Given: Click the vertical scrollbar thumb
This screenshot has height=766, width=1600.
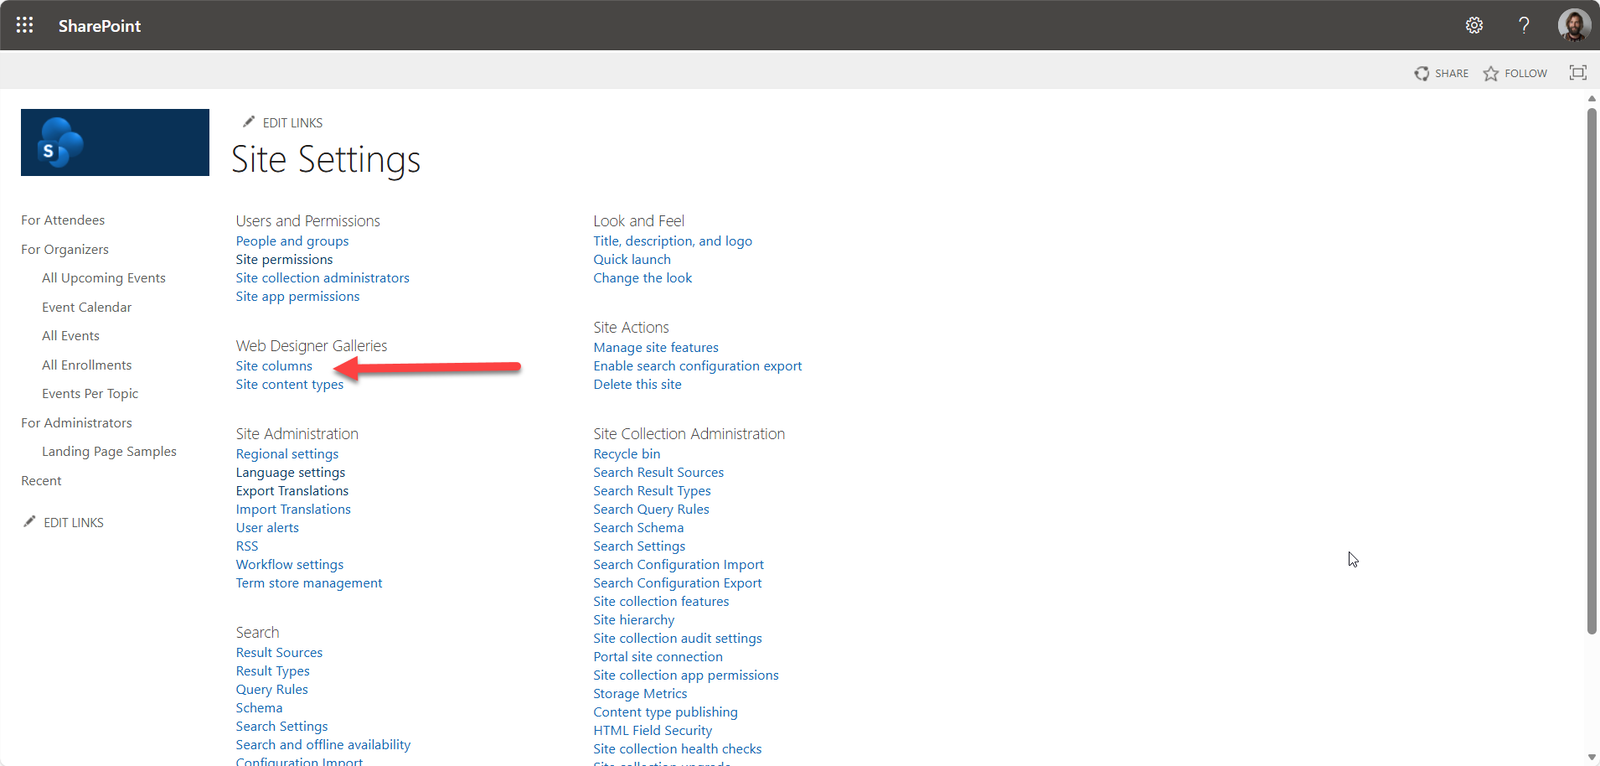Looking at the screenshot, I should pyautogui.click(x=1592, y=370).
